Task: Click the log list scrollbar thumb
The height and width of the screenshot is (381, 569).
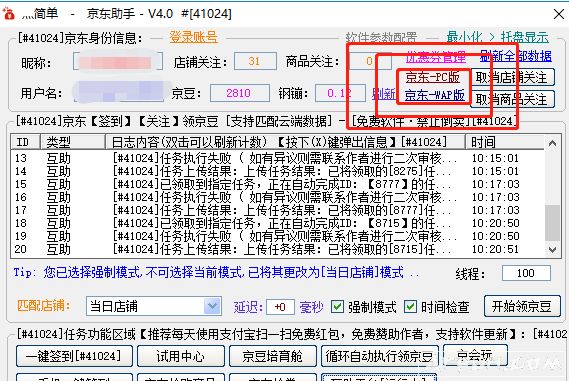Action: pyautogui.click(x=552, y=223)
